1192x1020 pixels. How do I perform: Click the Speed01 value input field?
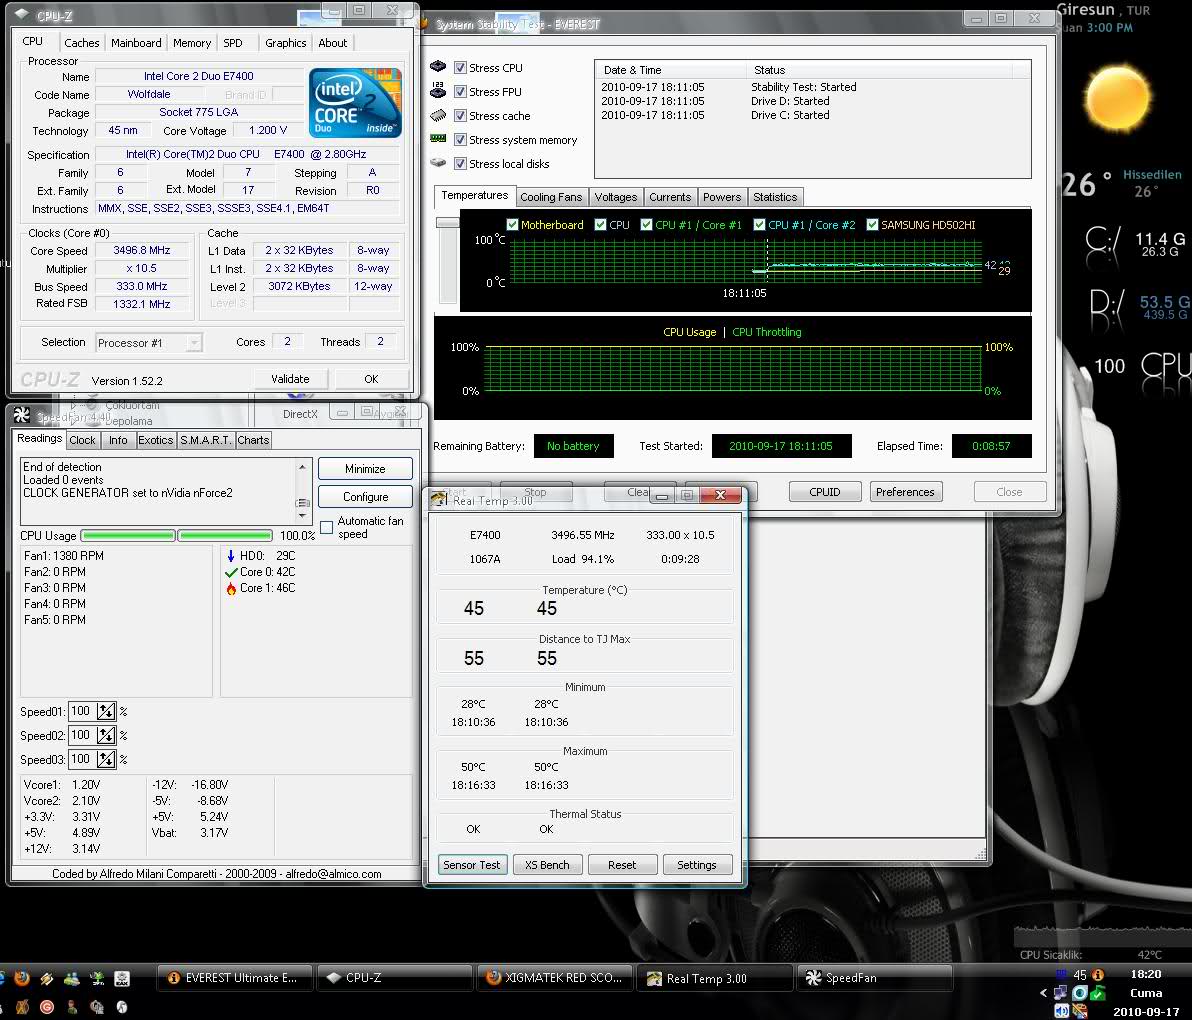click(x=81, y=711)
